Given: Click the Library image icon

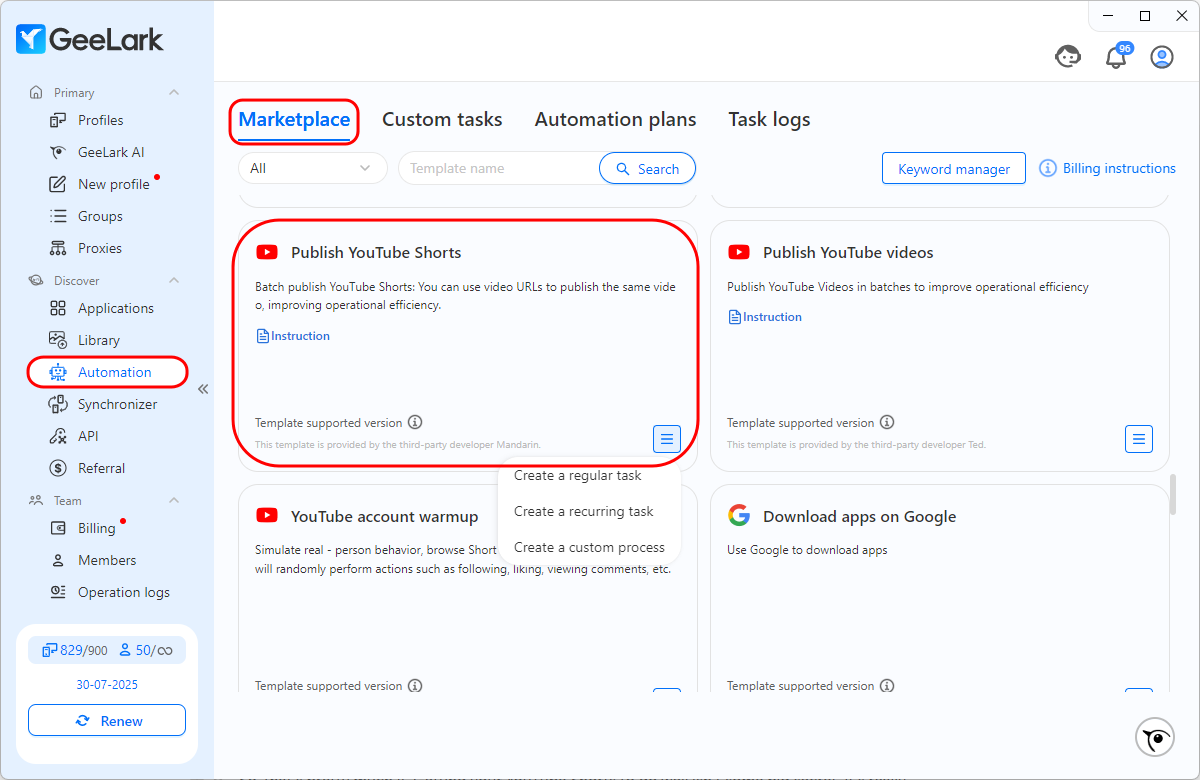Looking at the screenshot, I should (58, 340).
